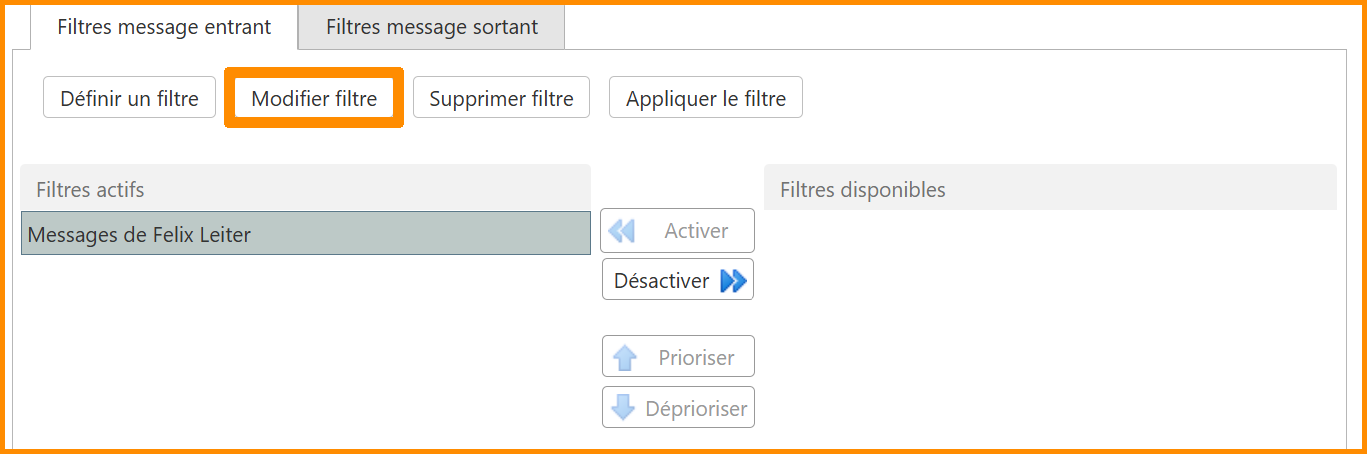Click the up arrow Prioriser icon
This screenshot has height=454, width=1367.
[x=625, y=358]
